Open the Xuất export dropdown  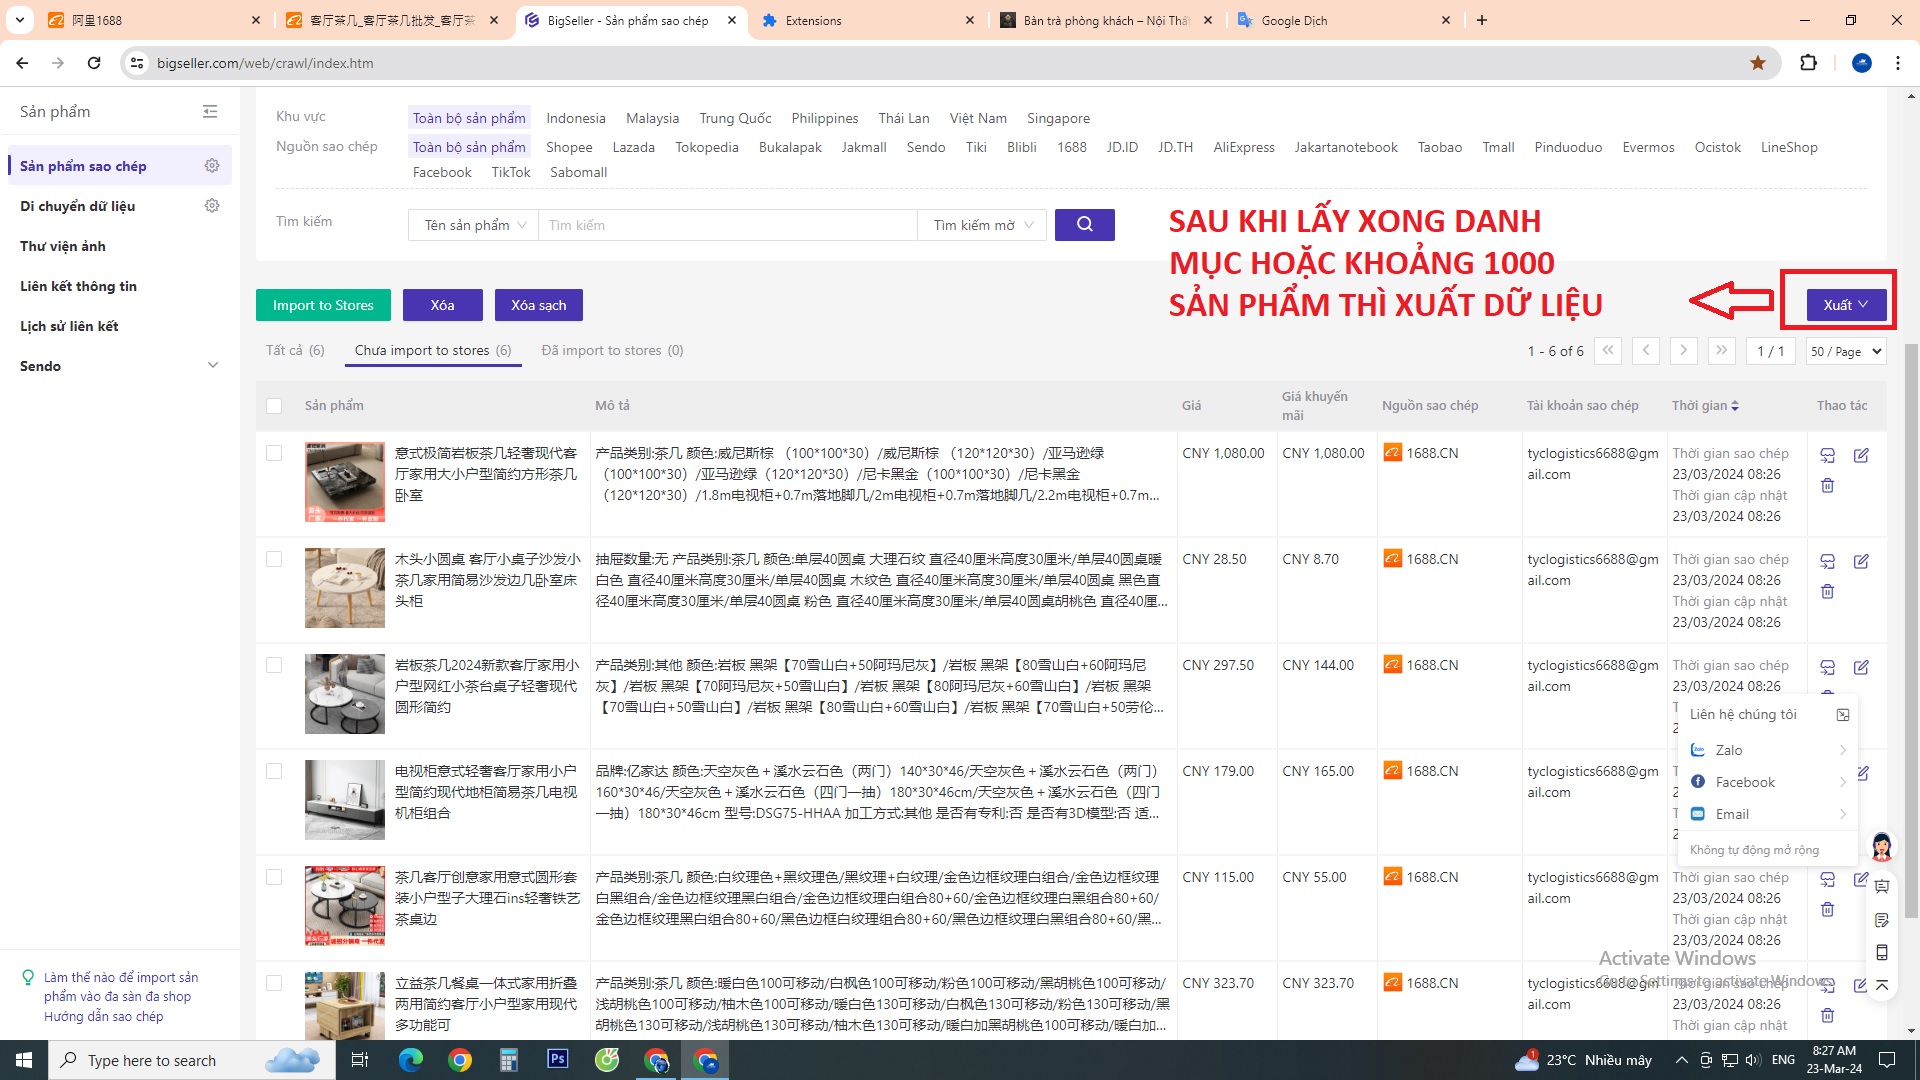coord(1846,305)
